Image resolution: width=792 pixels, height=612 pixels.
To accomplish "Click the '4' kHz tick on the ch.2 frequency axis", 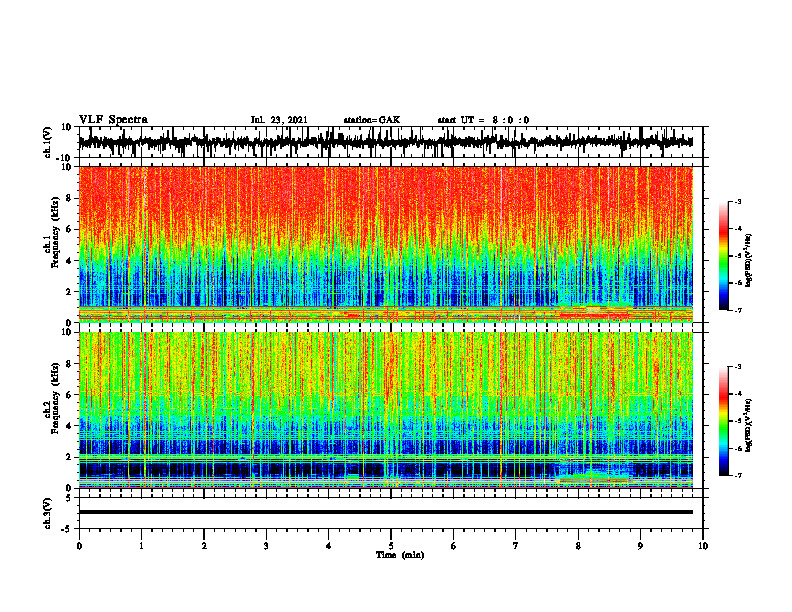I will [69, 426].
